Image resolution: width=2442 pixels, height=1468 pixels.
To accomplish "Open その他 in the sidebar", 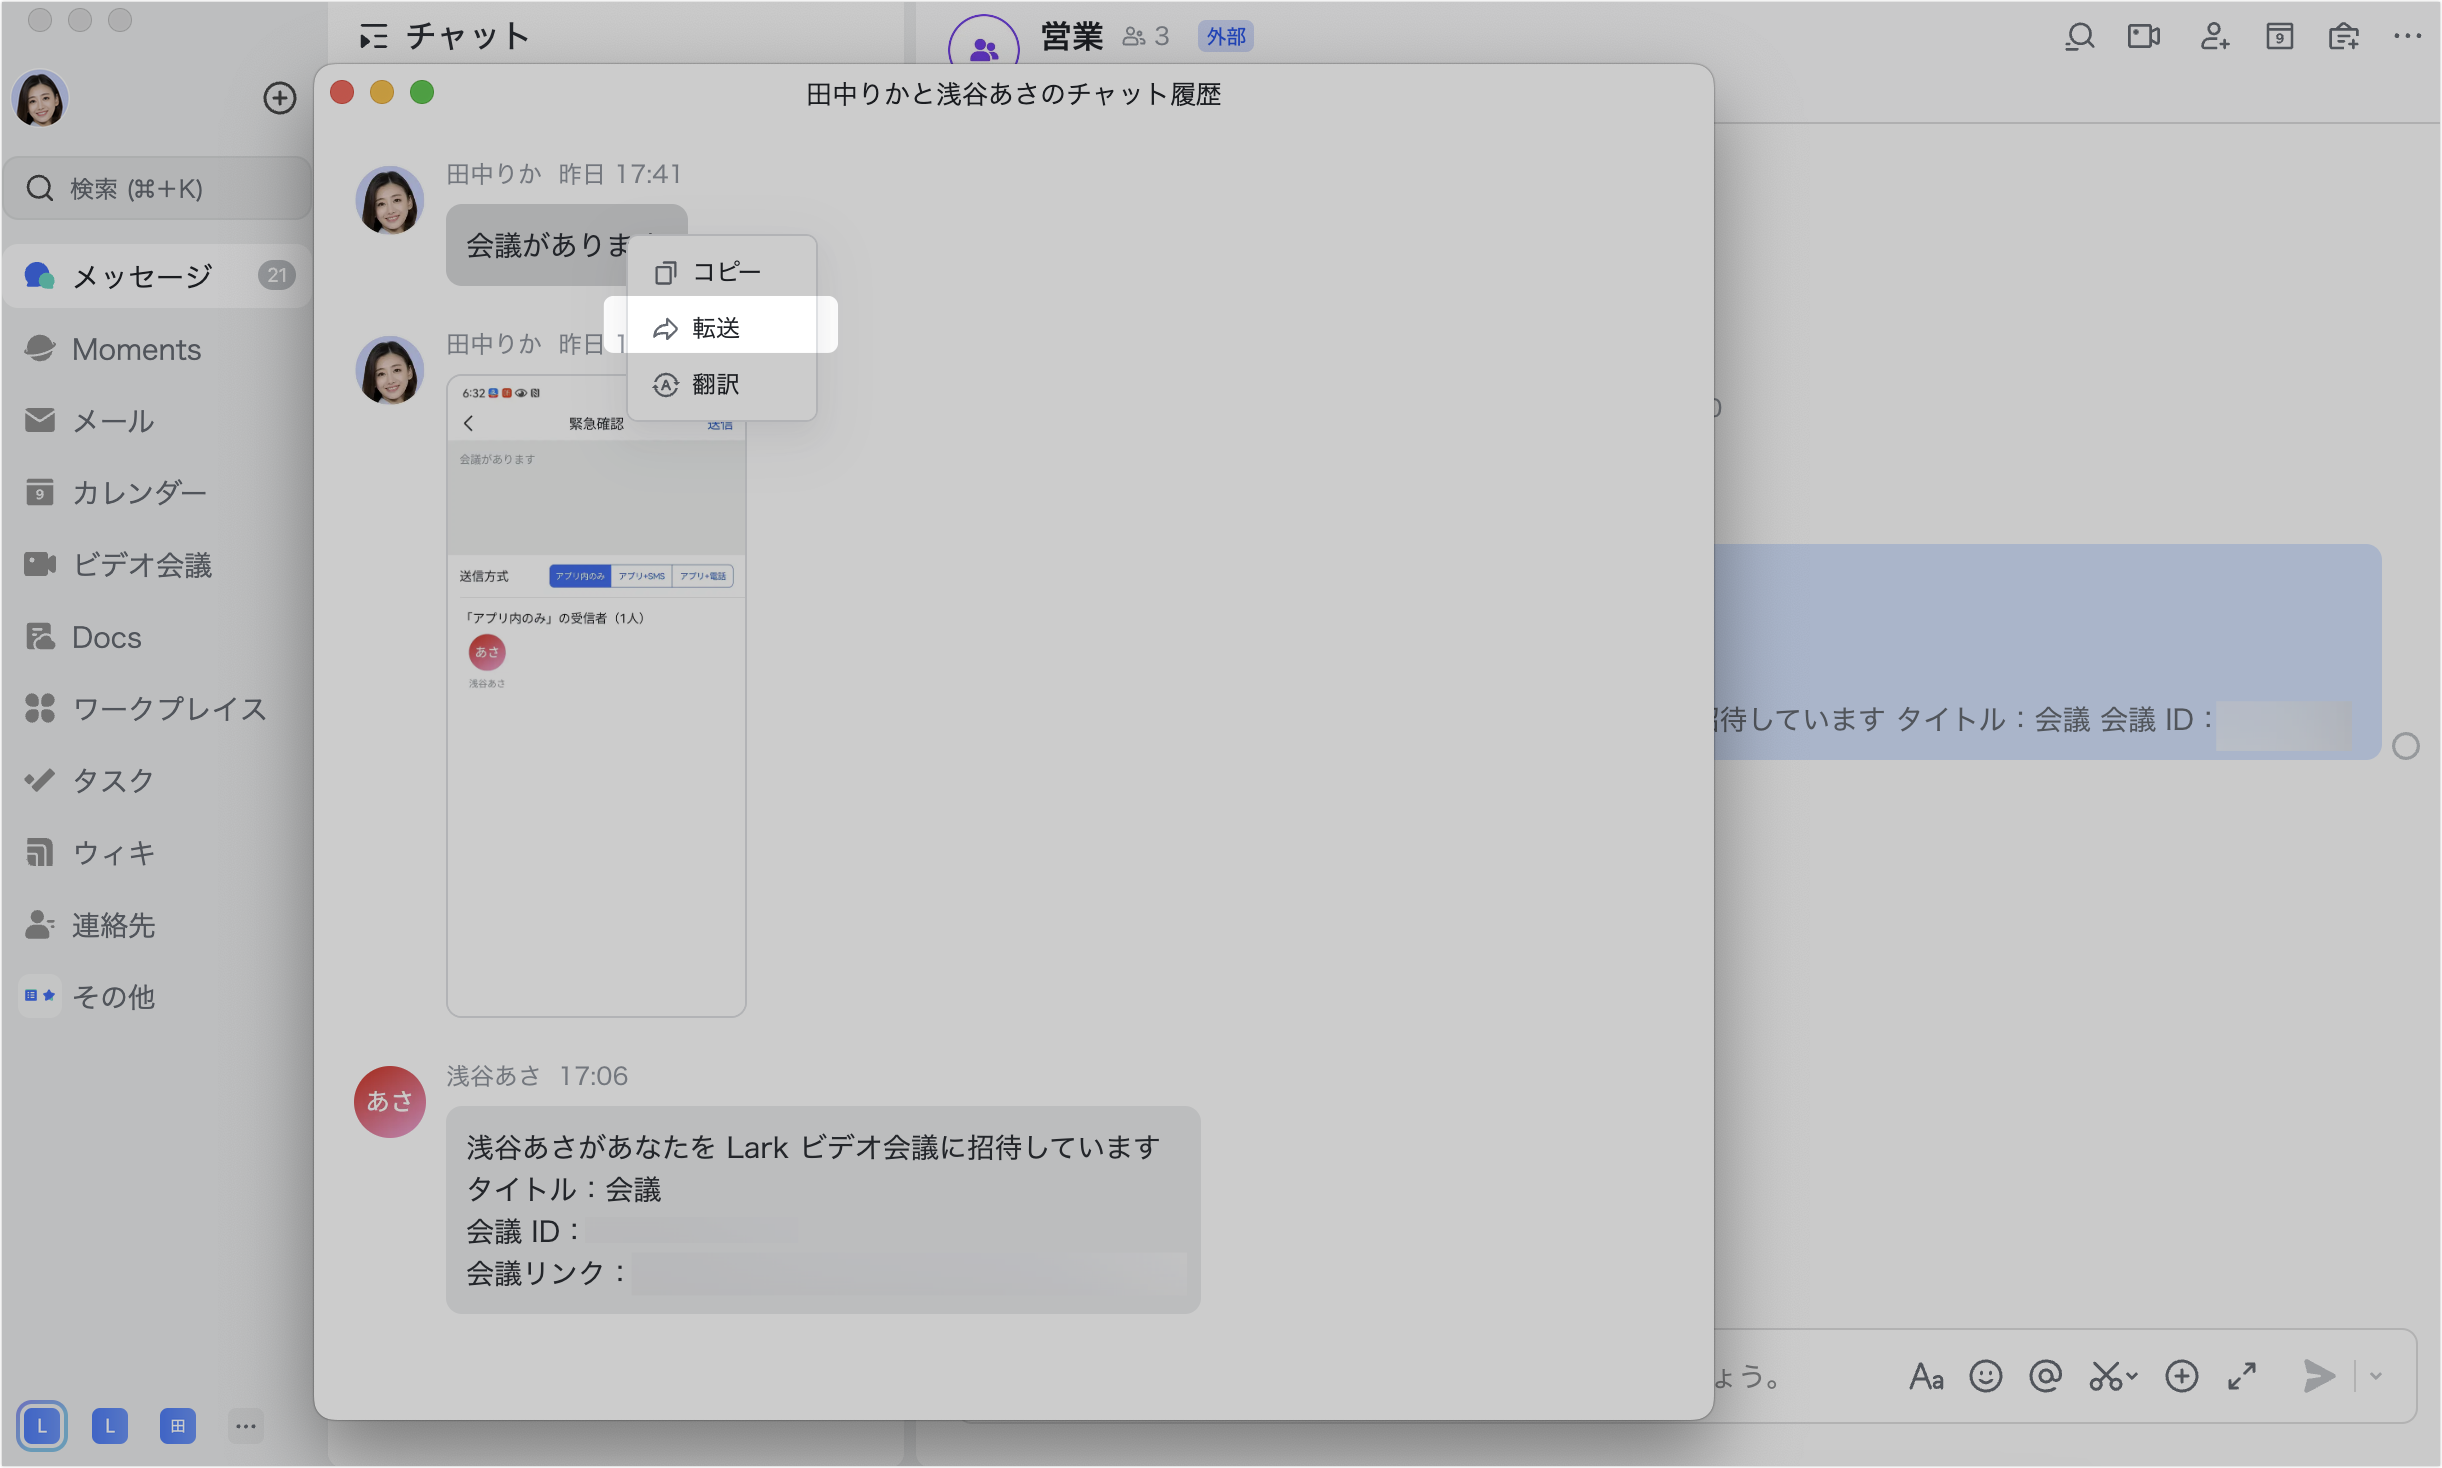I will coord(158,997).
